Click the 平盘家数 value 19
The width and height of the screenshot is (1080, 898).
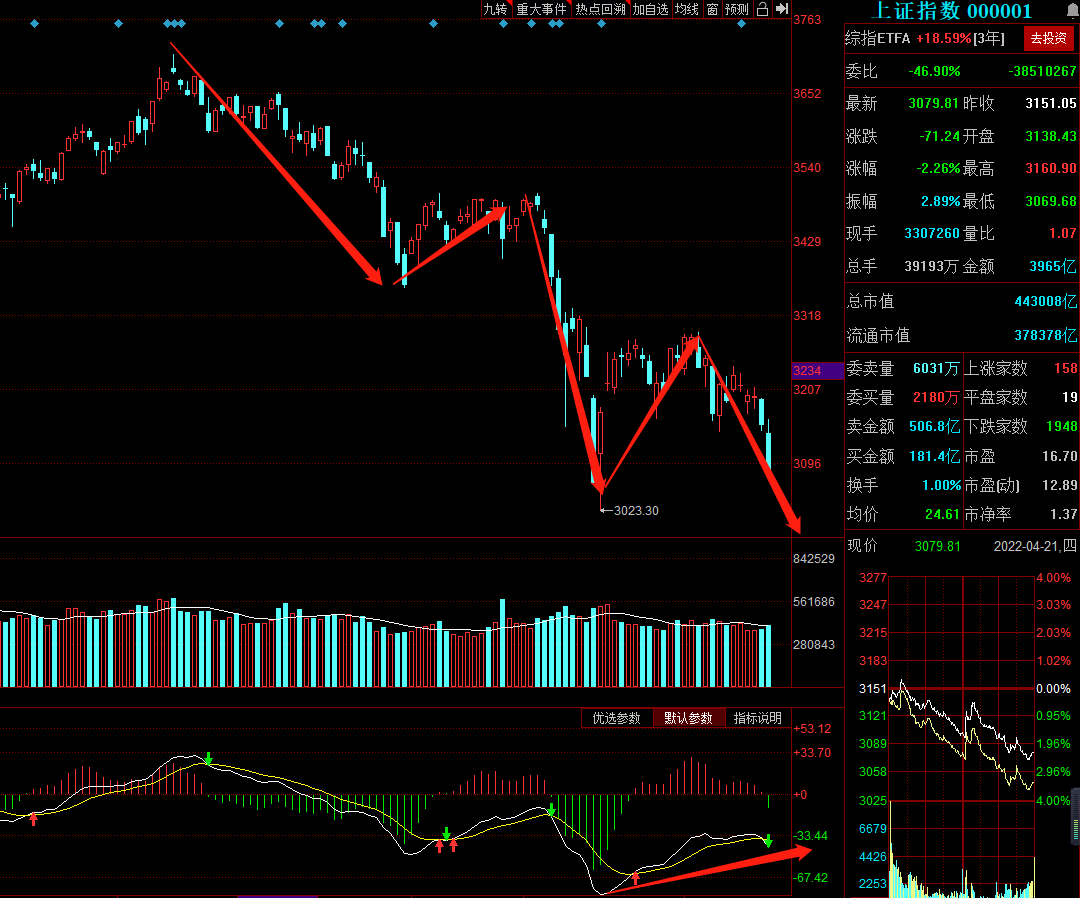point(1070,397)
